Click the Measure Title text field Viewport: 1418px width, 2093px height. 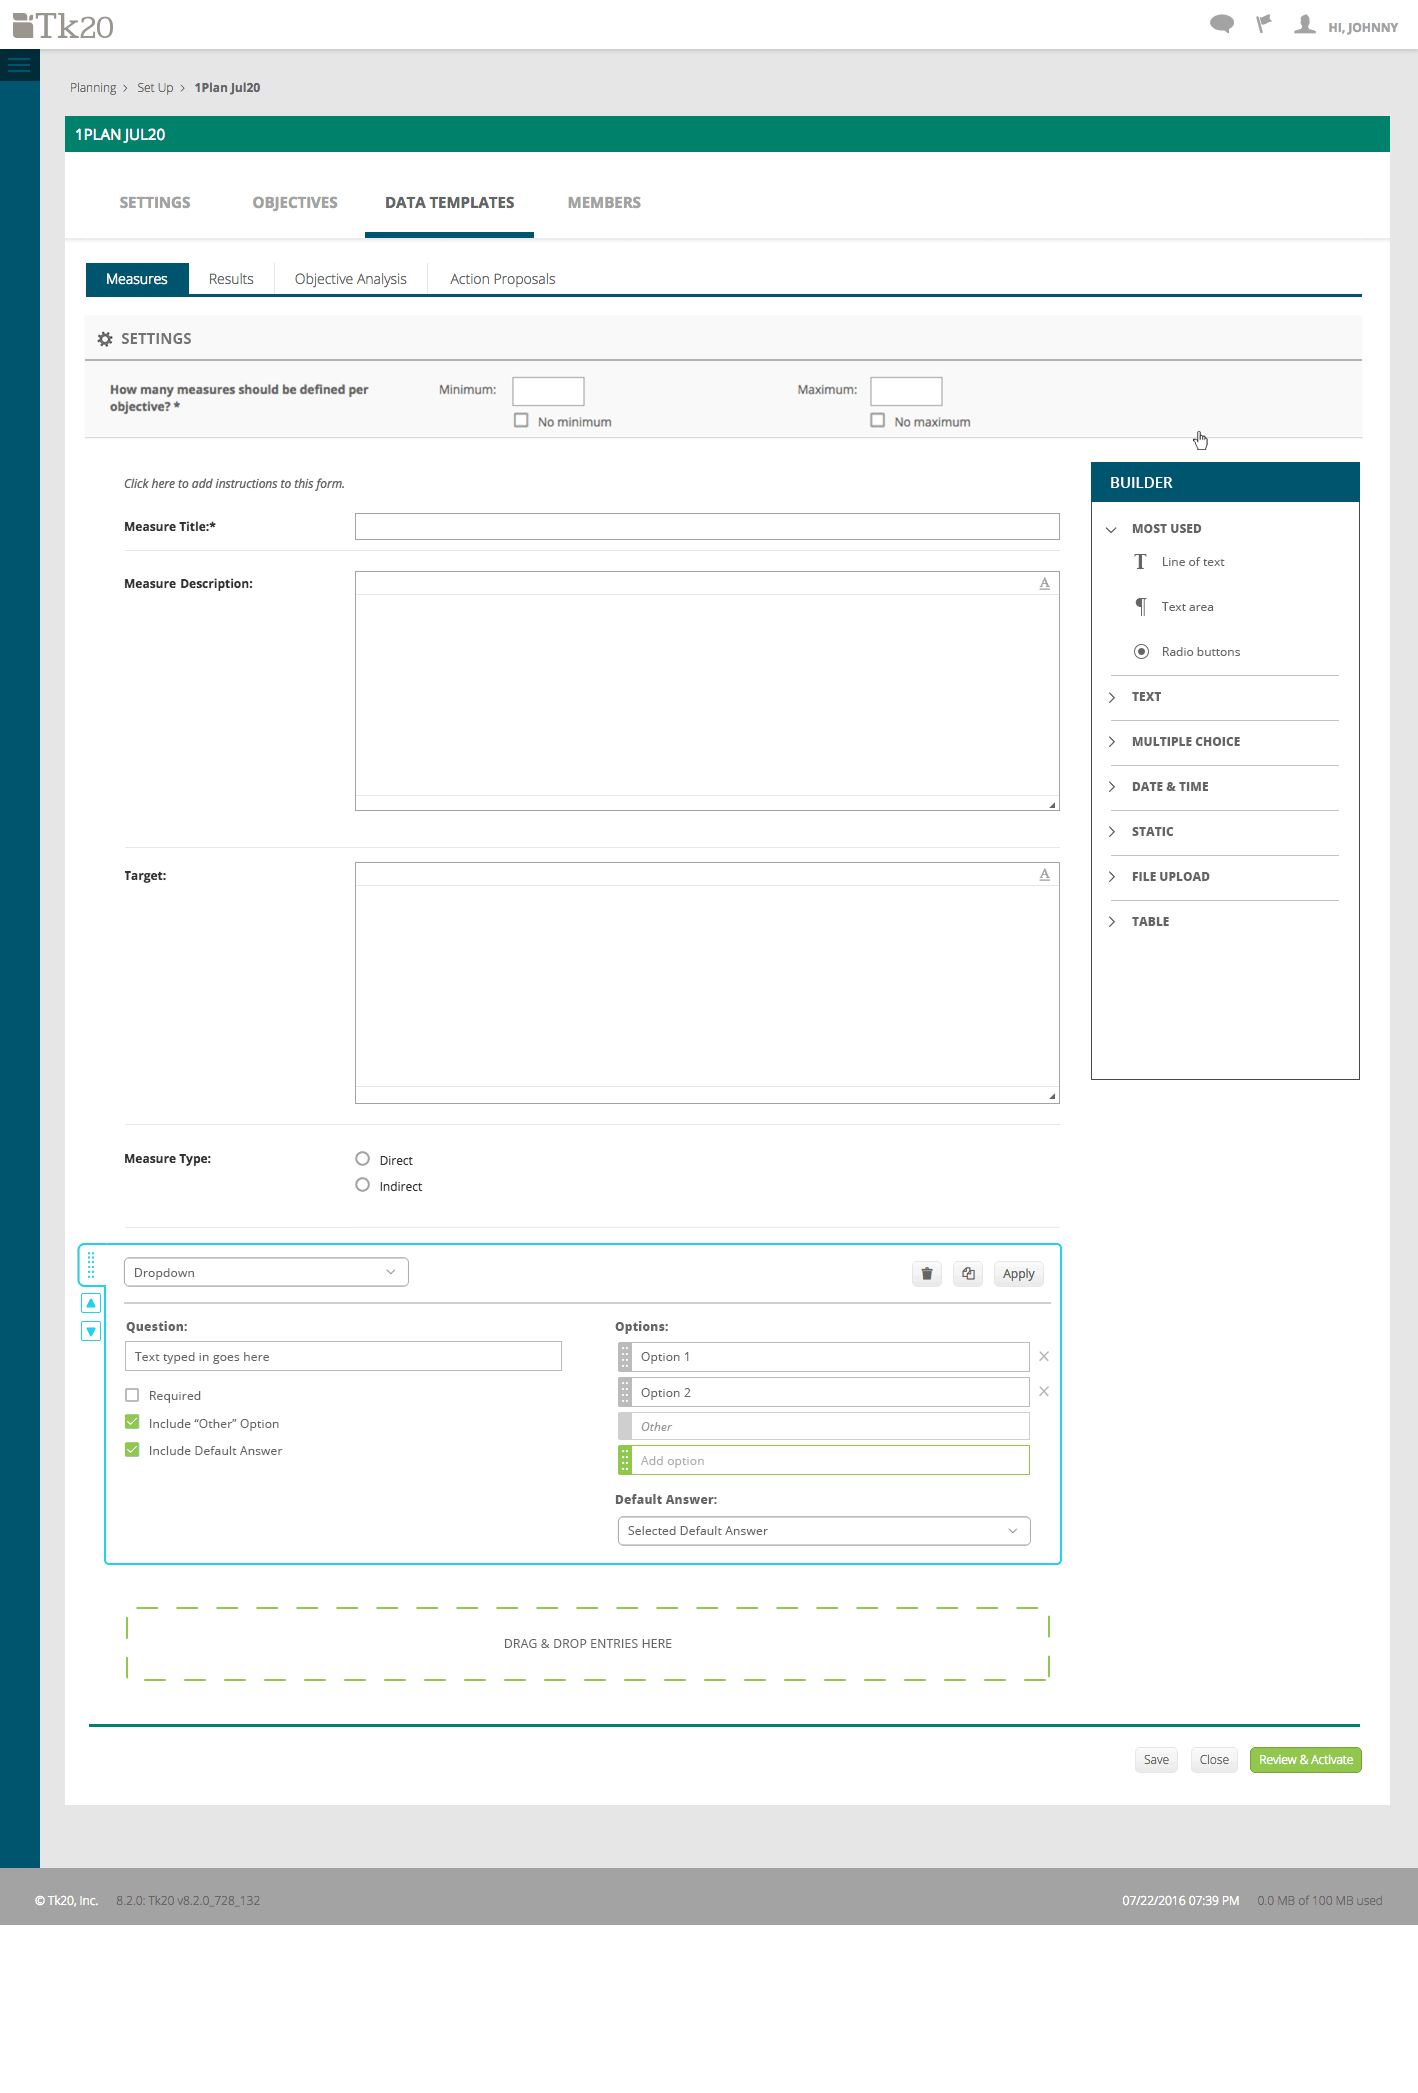707,527
